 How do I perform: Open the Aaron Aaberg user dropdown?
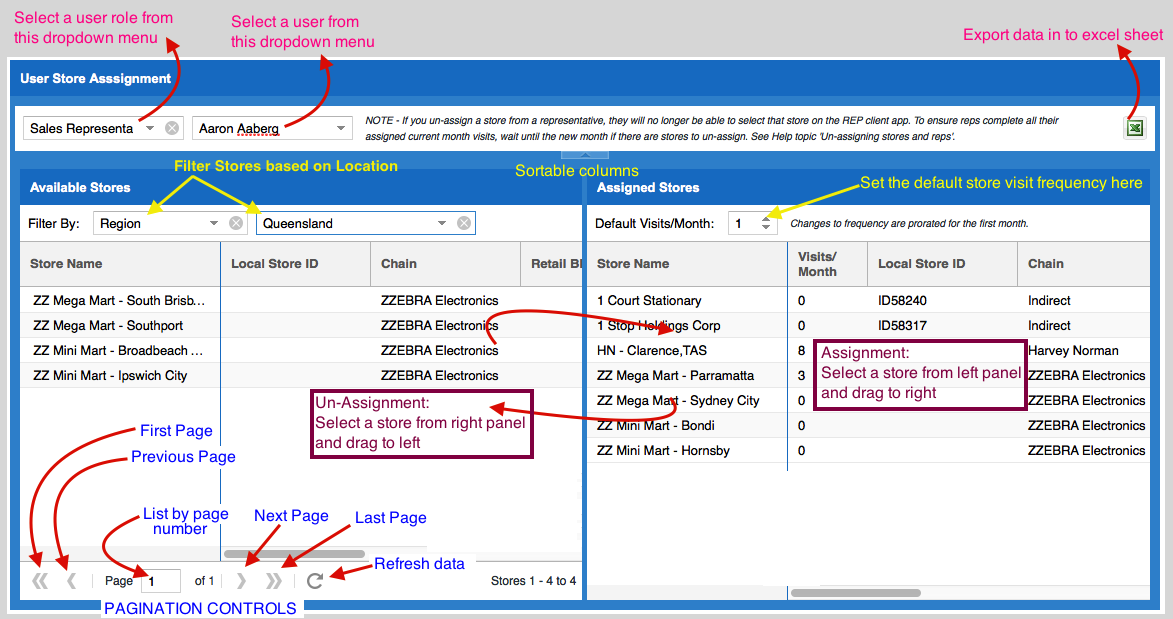click(341, 128)
